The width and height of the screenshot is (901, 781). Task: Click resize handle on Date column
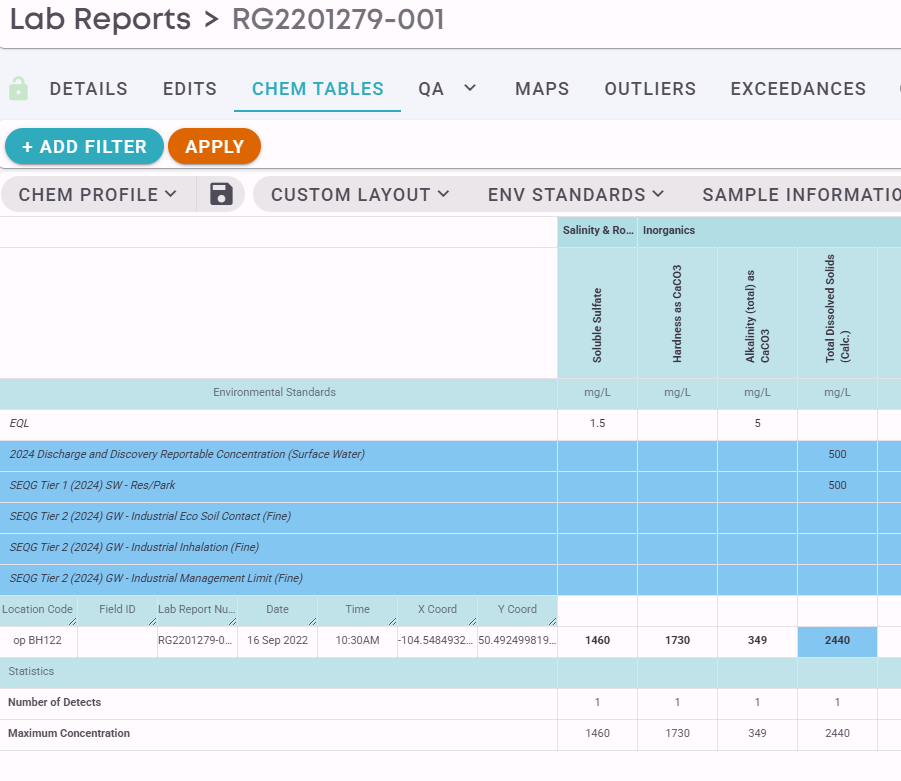(313, 621)
